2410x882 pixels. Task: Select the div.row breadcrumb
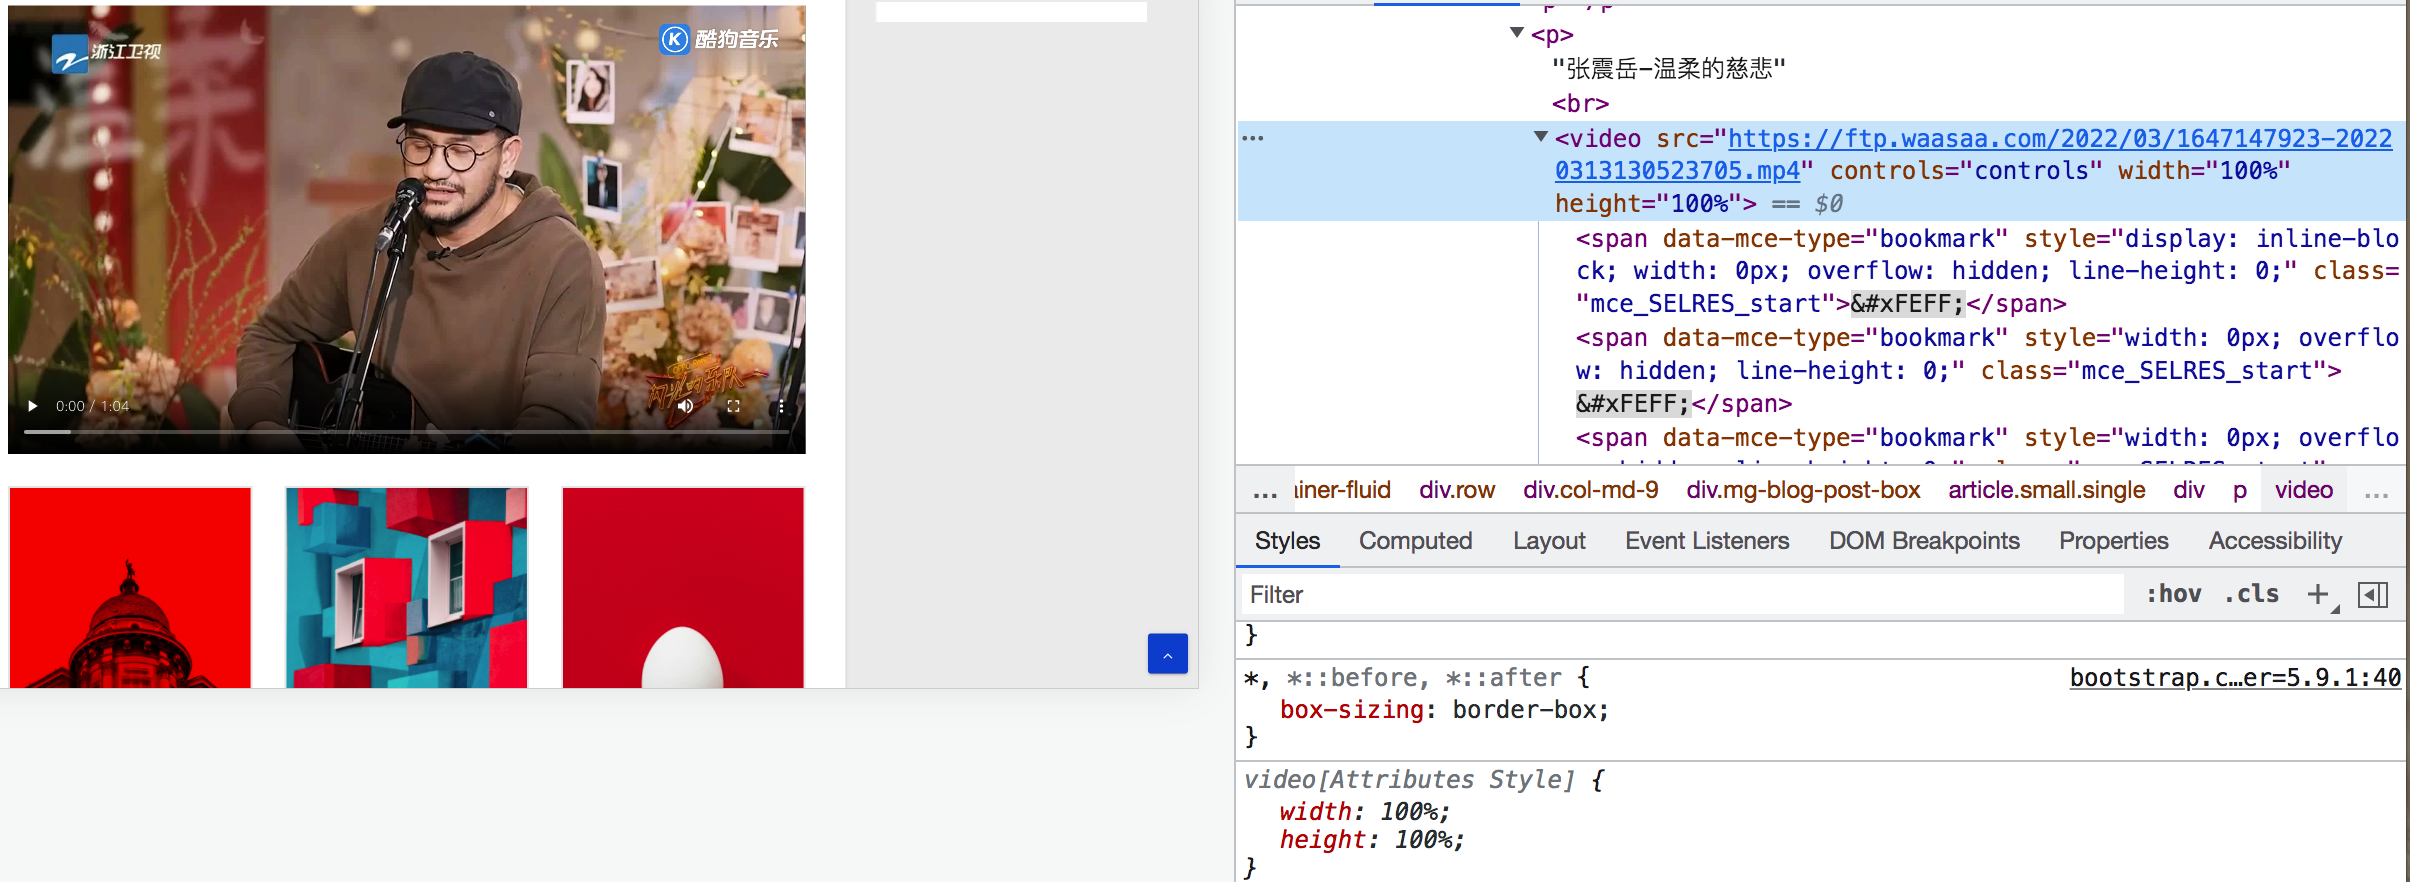[x=1457, y=490]
